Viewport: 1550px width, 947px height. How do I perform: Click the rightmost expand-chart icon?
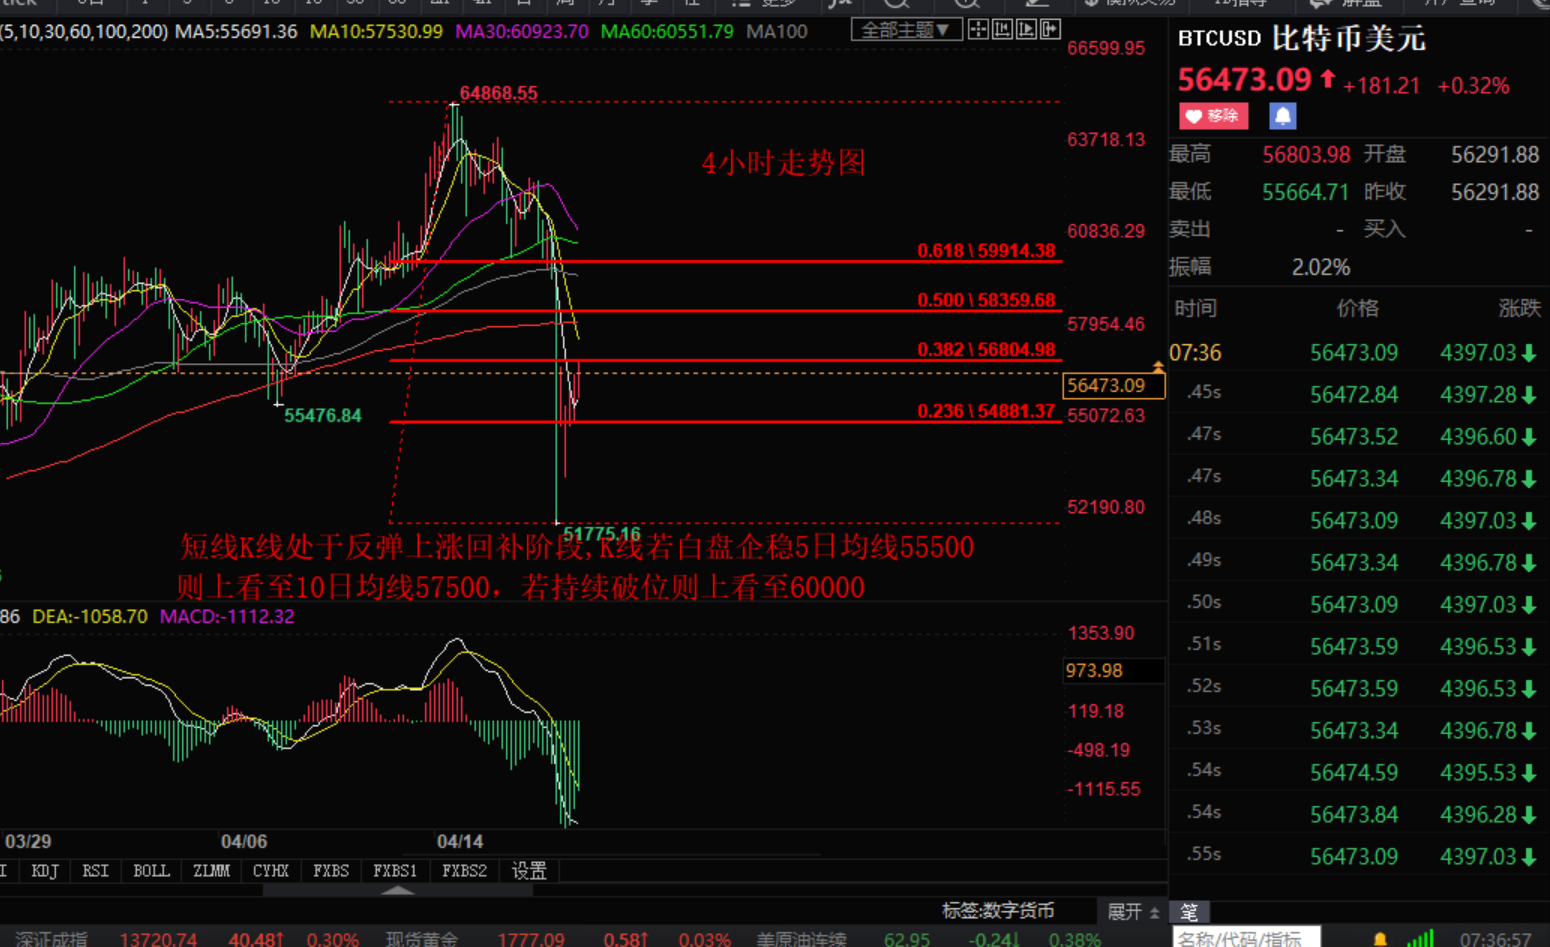coord(1050,30)
